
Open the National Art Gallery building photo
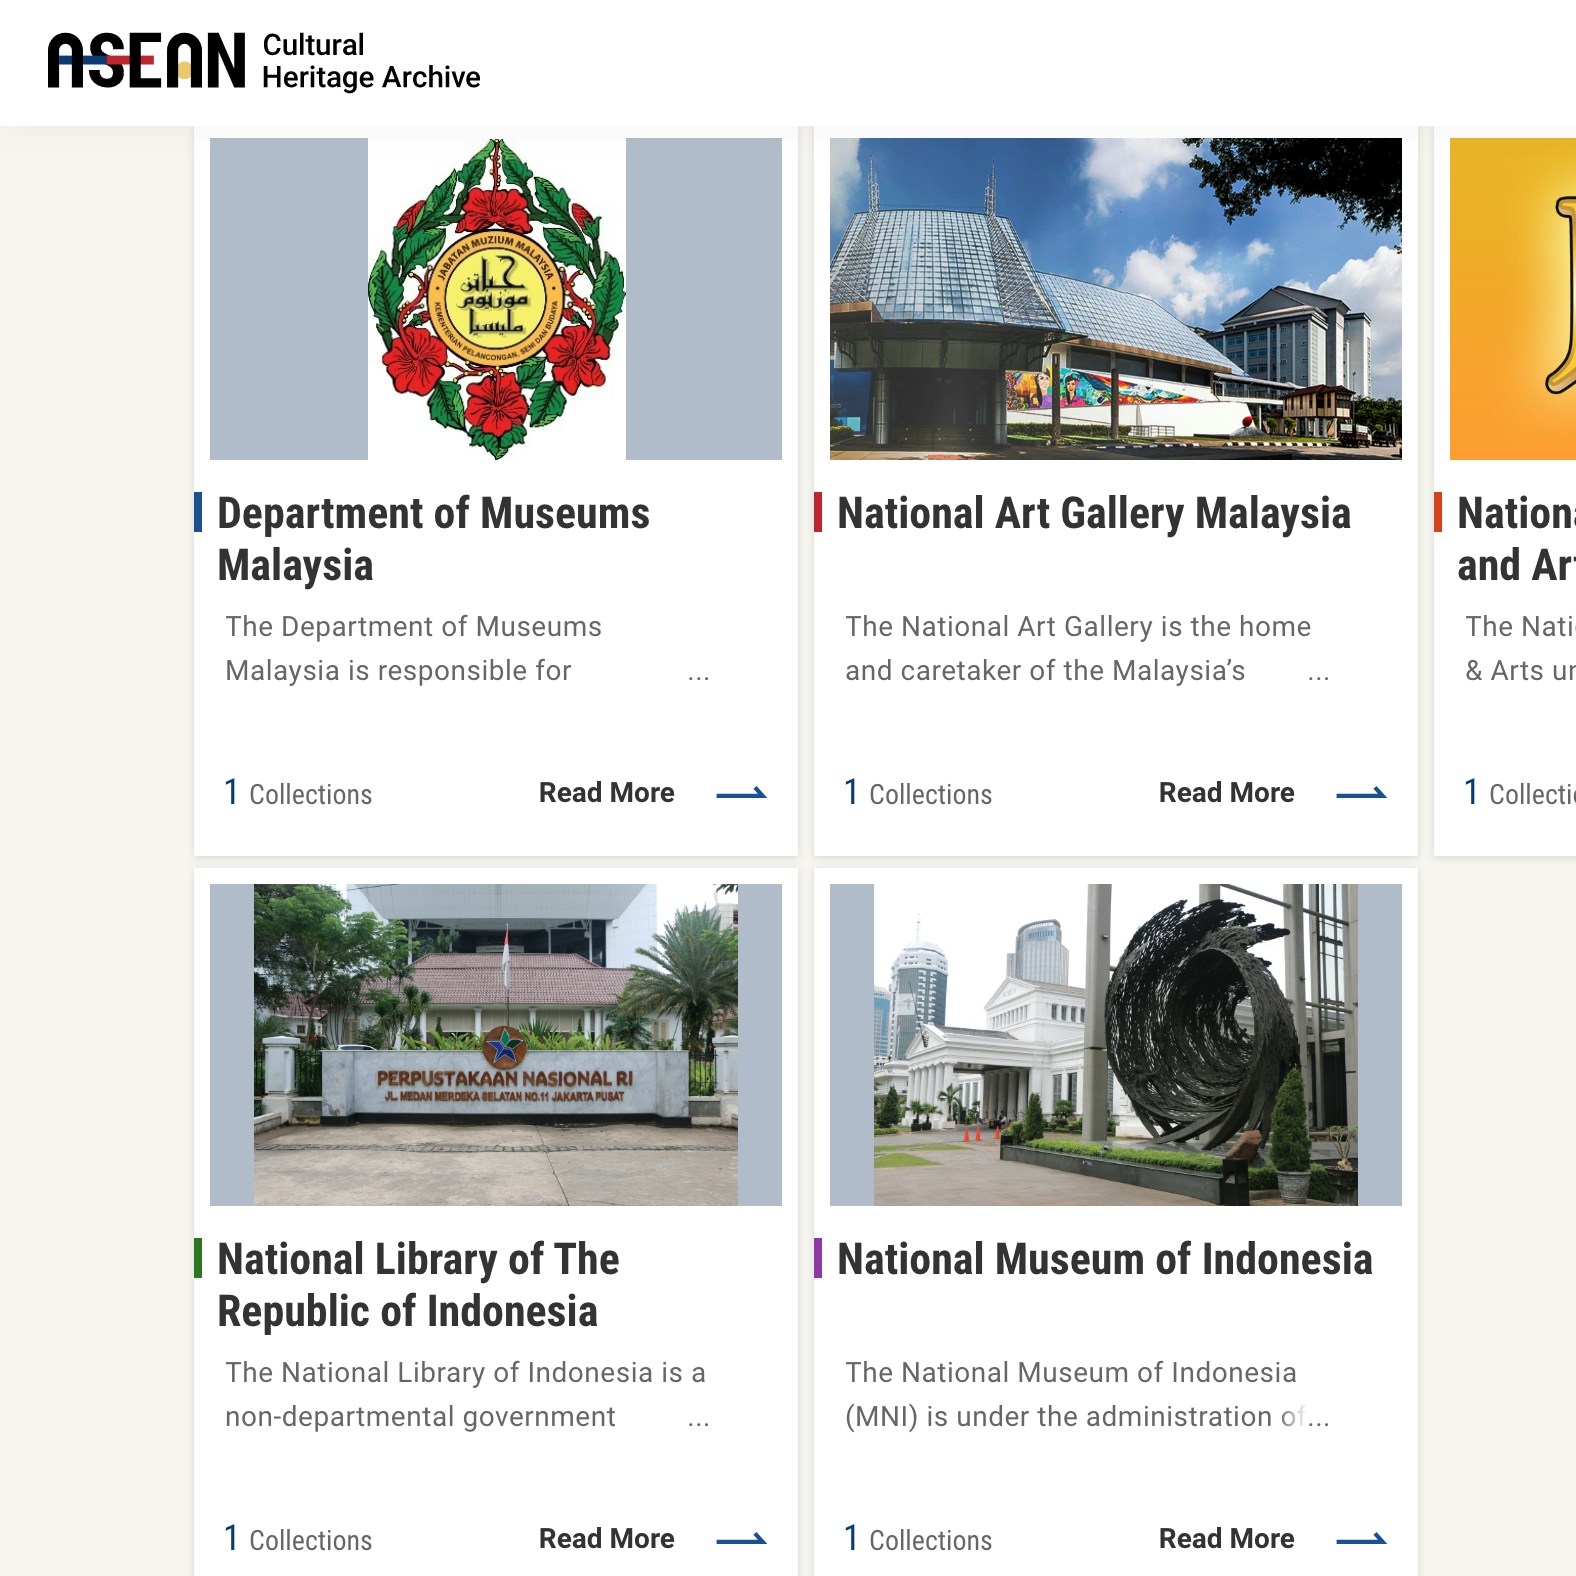click(x=1115, y=298)
